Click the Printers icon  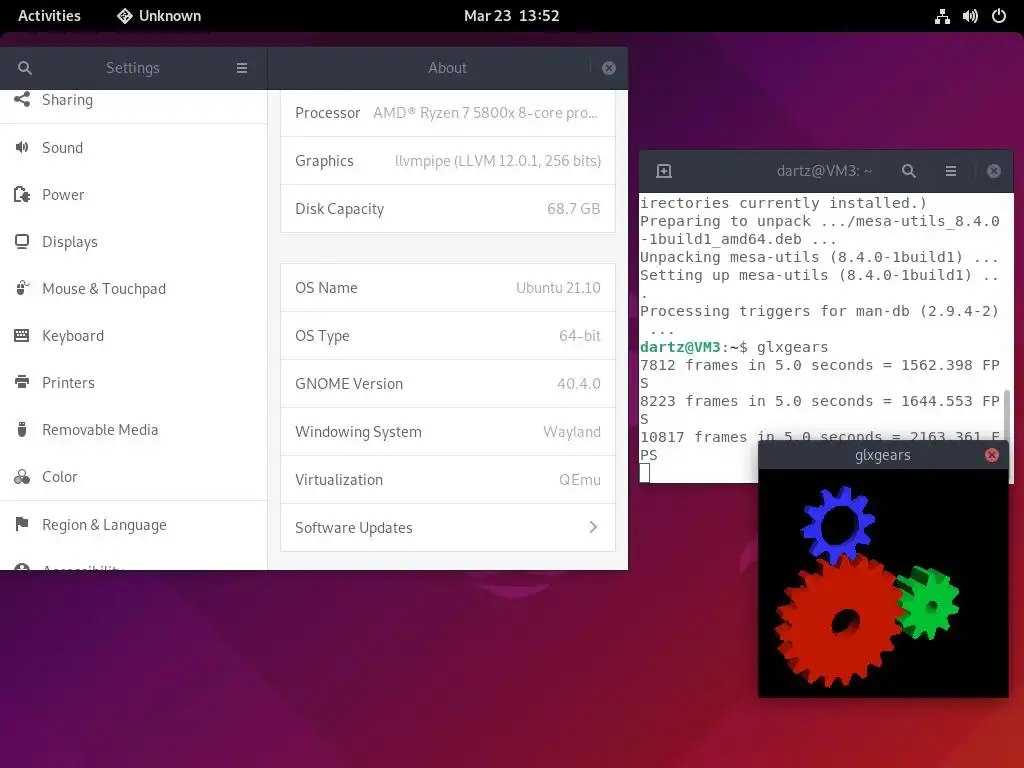point(22,383)
